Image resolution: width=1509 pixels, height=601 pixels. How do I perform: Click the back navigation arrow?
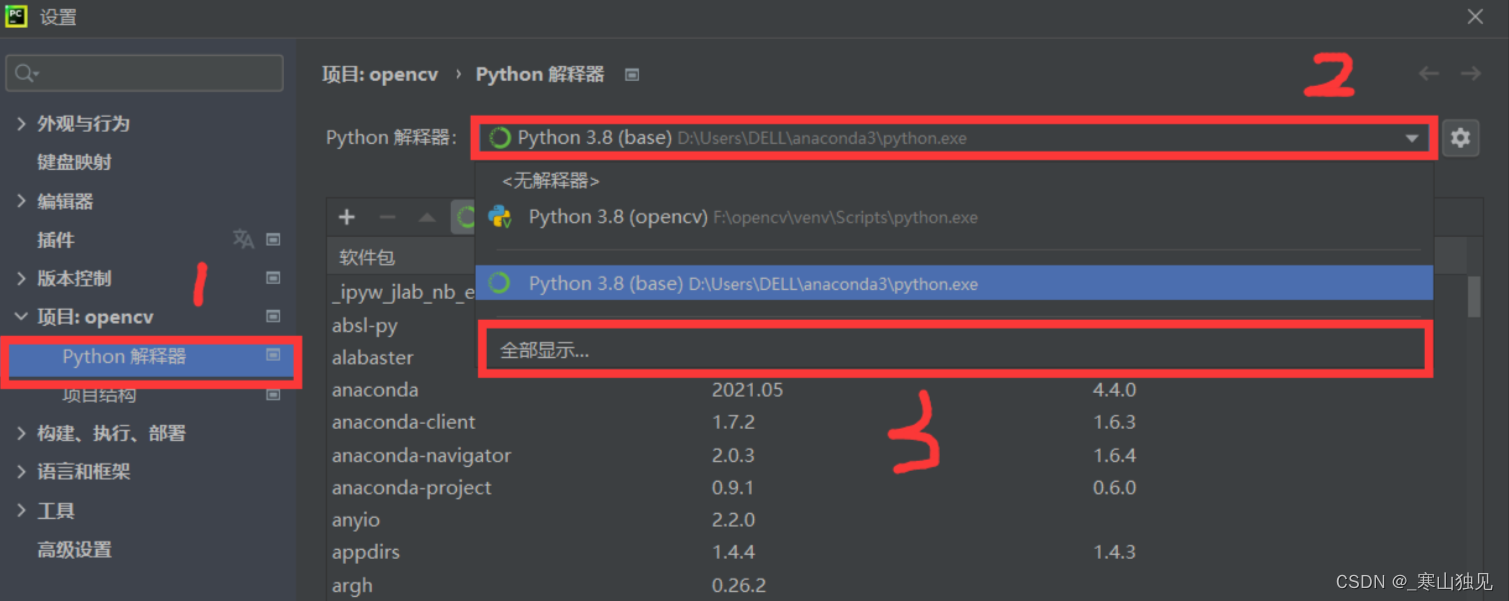[x=1429, y=73]
